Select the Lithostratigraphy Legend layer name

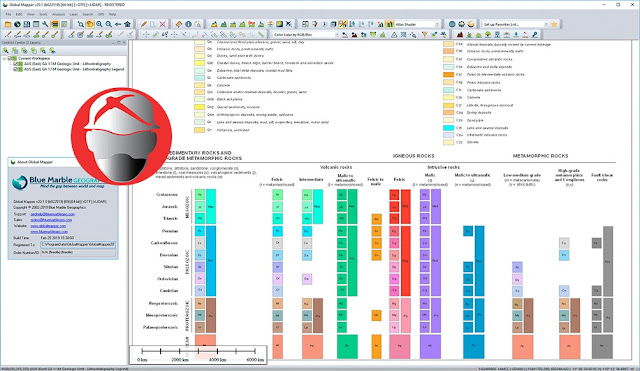pyautogui.click(x=74, y=69)
